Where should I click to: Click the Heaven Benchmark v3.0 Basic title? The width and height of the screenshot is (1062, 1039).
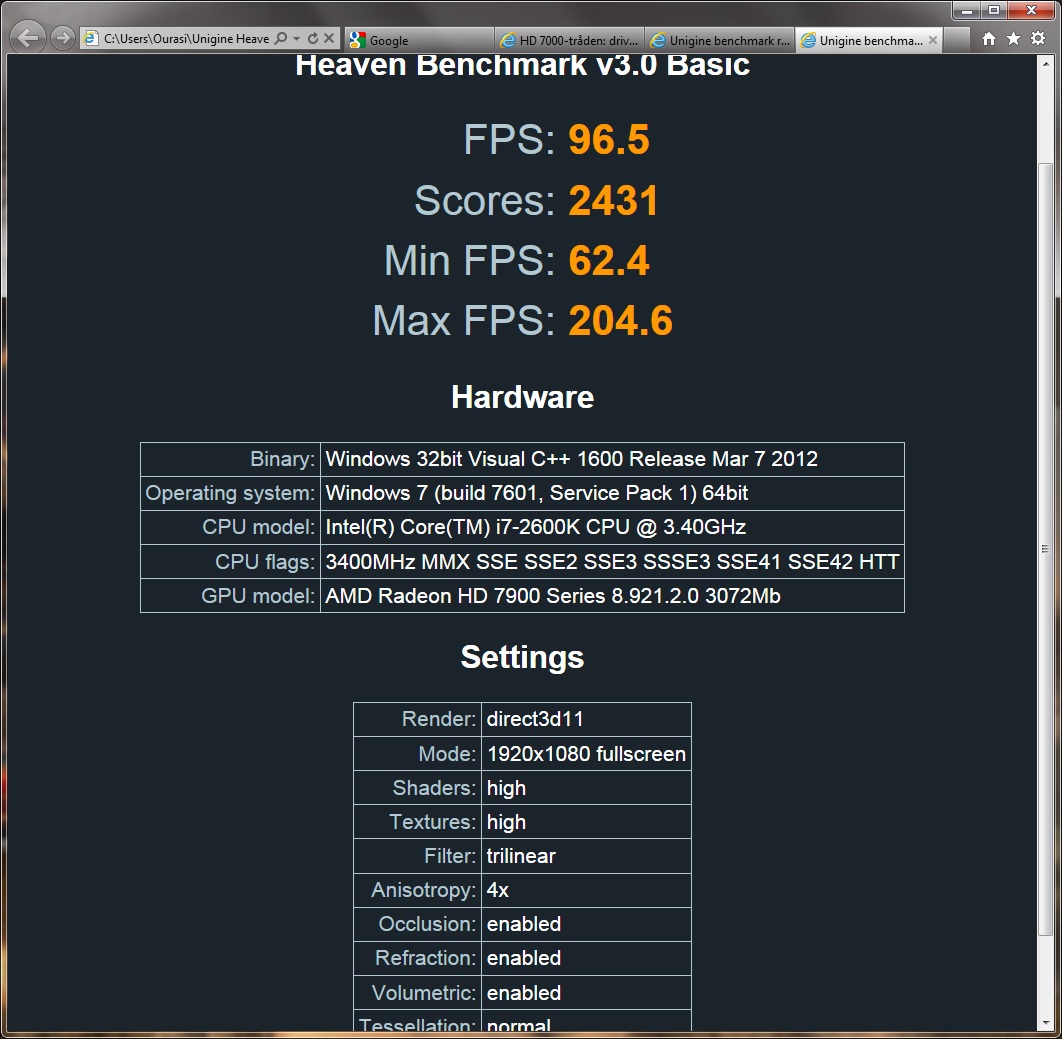[522, 66]
